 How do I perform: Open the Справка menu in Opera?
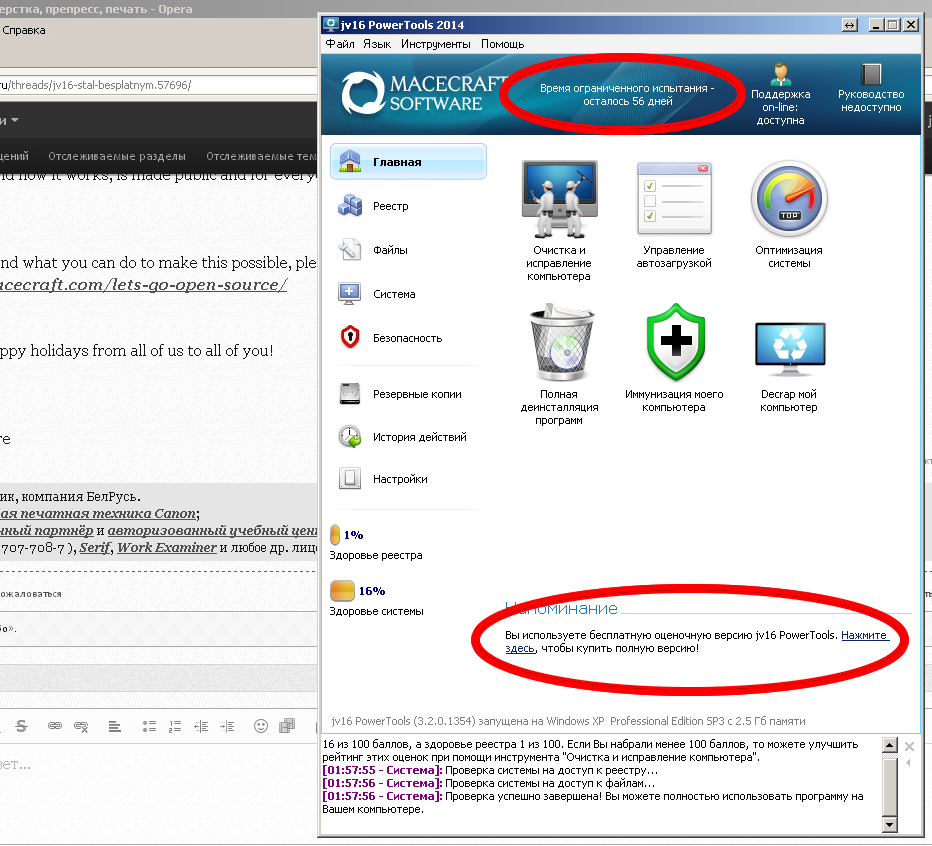(24, 30)
